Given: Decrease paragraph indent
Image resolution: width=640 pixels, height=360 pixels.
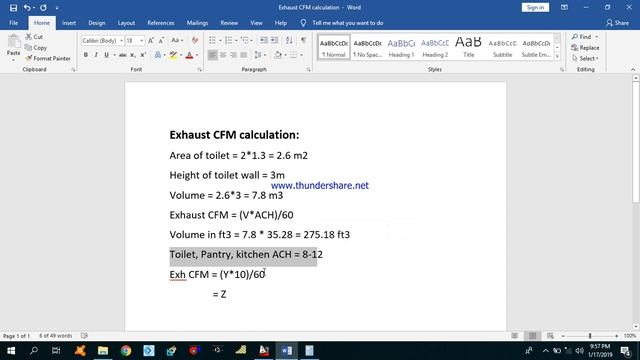Looking at the screenshot, I should coord(264,40).
